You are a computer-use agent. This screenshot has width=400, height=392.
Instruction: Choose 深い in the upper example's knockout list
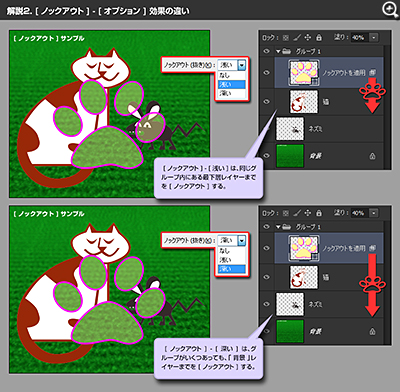tap(232, 93)
